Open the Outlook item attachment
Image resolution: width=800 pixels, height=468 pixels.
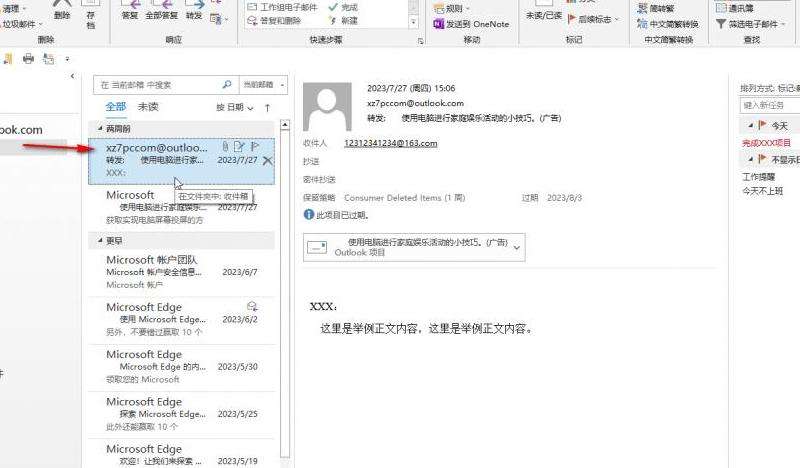pos(414,248)
